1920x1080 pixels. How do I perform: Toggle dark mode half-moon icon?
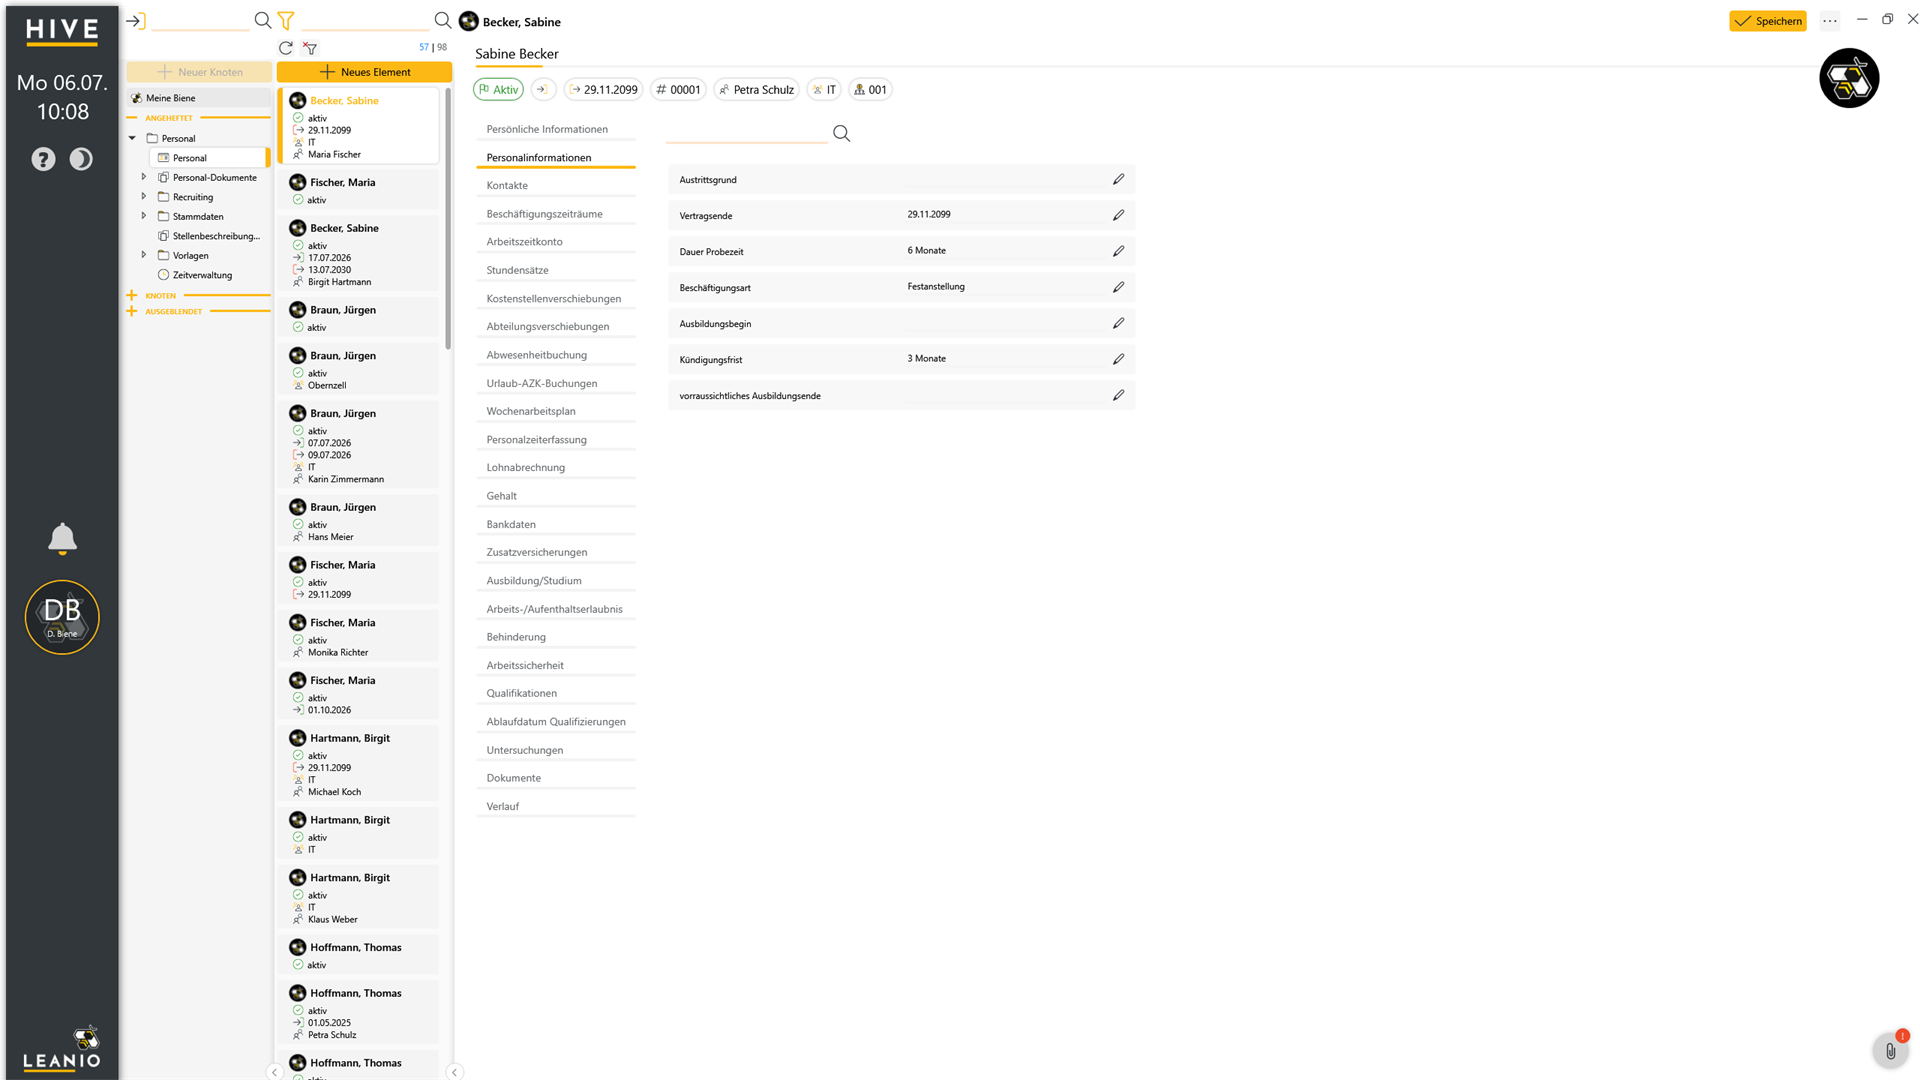pyautogui.click(x=81, y=159)
